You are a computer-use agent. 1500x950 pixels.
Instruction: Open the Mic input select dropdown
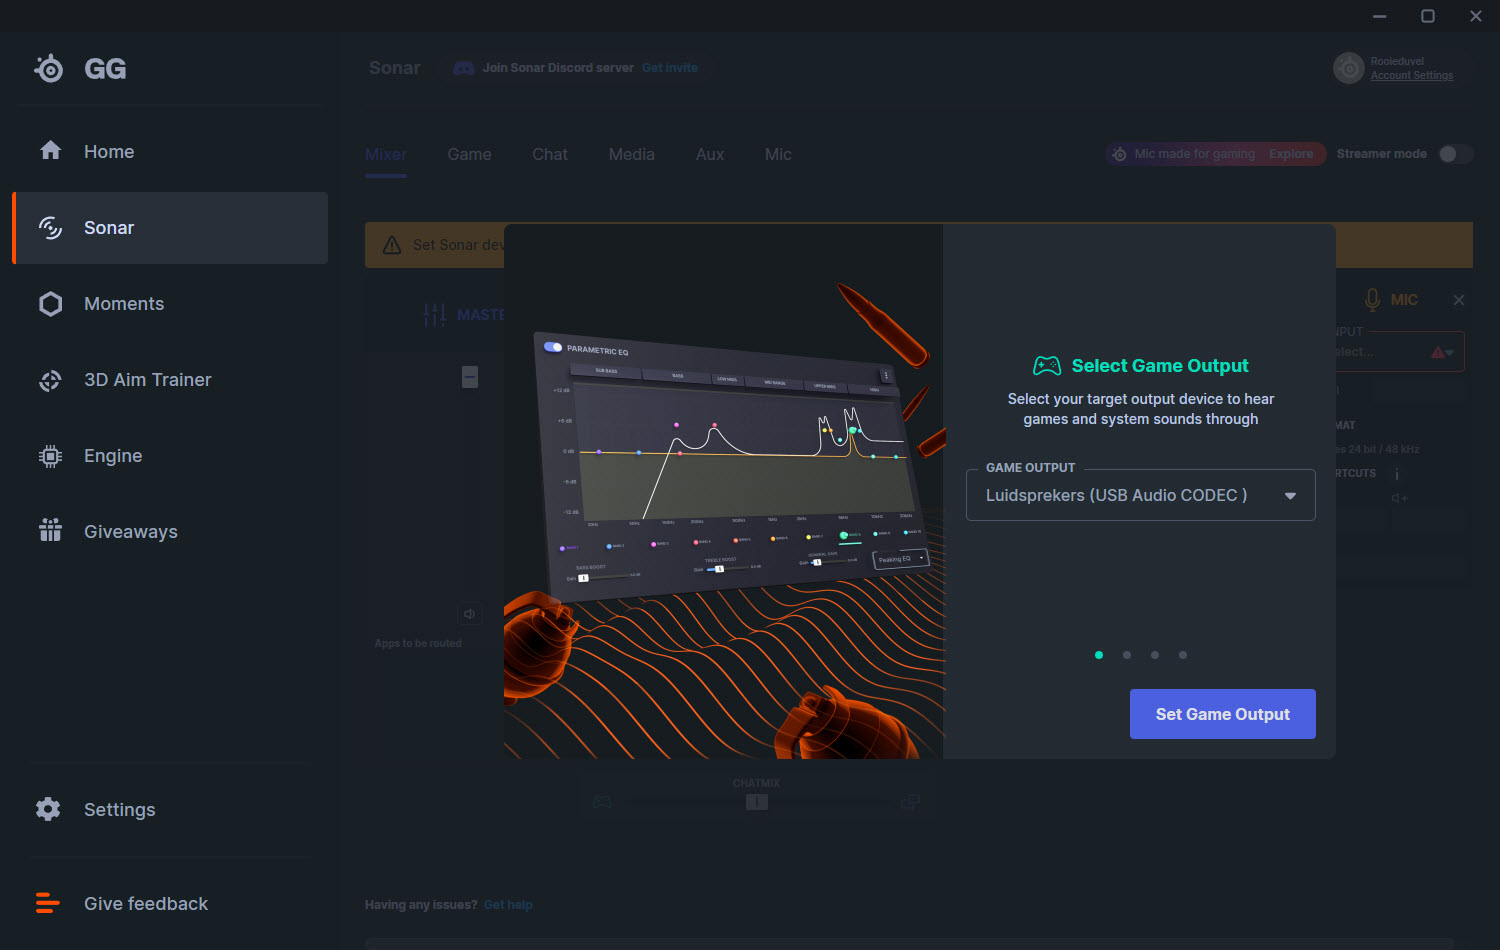(x=1400, y=352)
